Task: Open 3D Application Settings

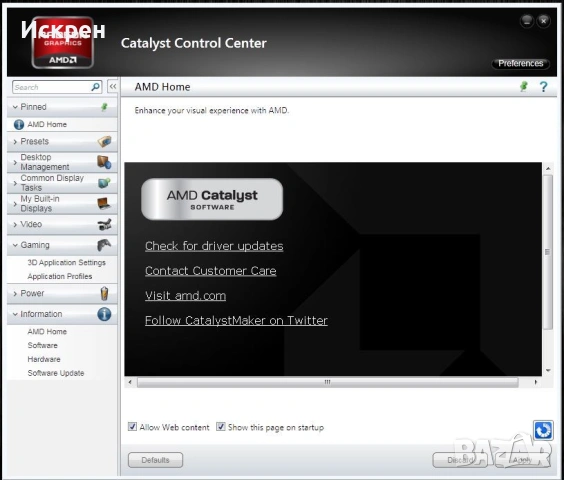Action: click(67, 263)
